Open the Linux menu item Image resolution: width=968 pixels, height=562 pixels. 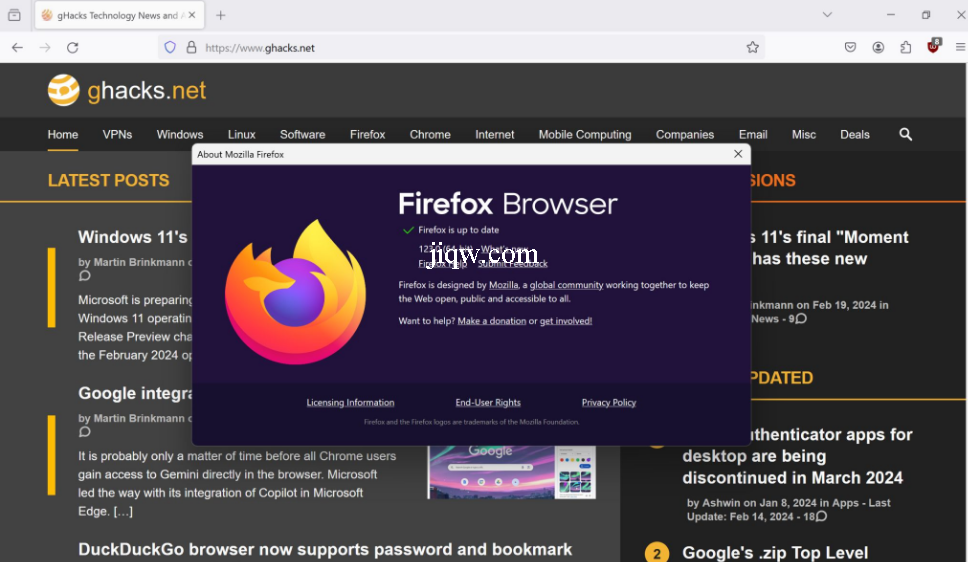(241, 135)
